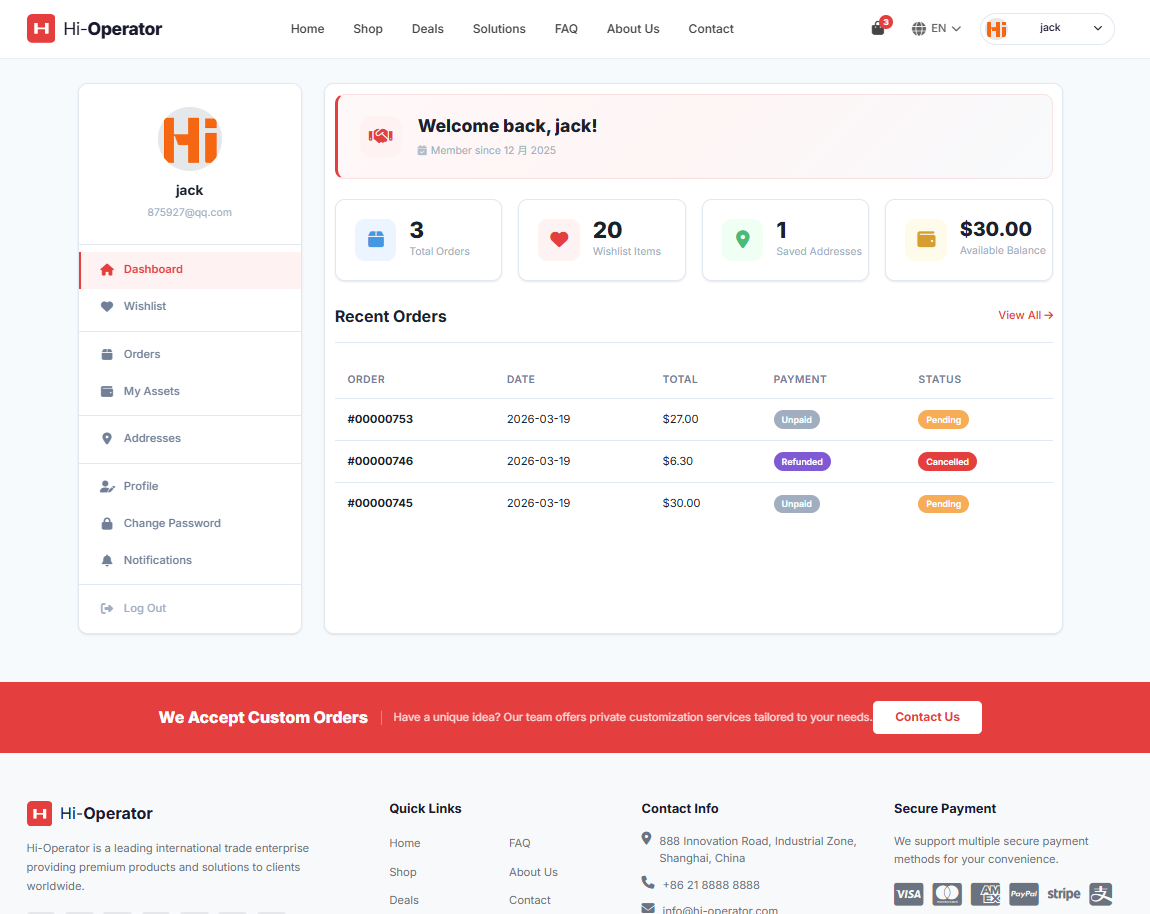This screenshot has height=914, width=1150.
Task: Click the Available Balance wallet icon
Action: click(925, 240)
